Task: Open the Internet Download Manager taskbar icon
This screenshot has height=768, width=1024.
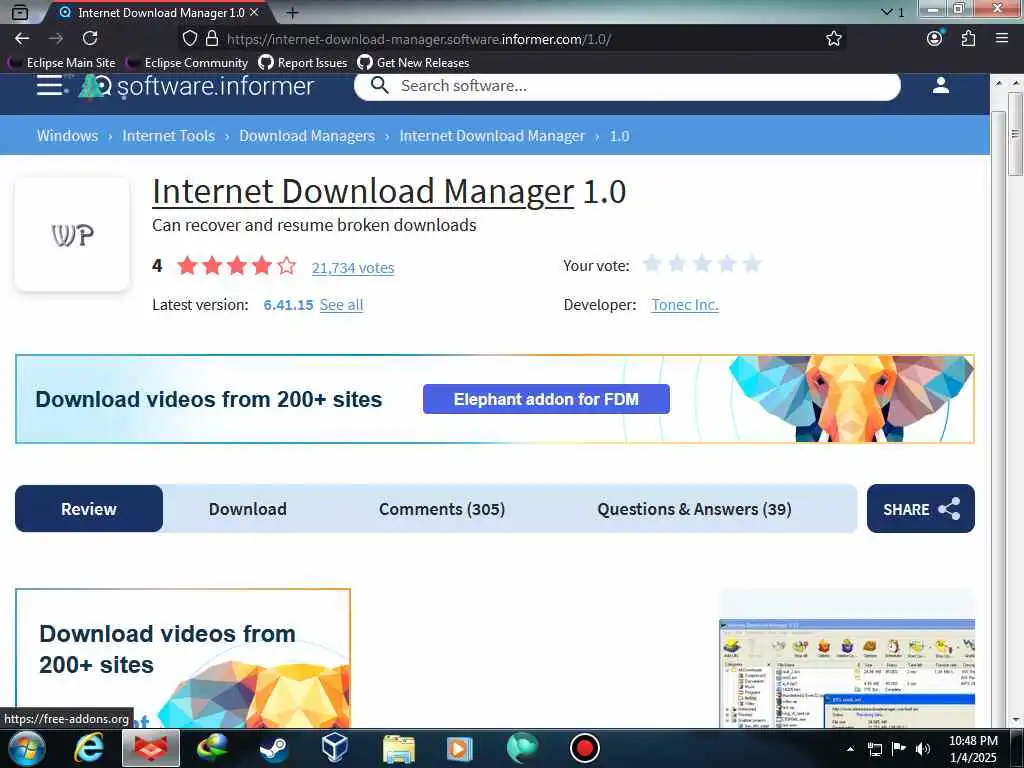Action: [x=213, y=748]
